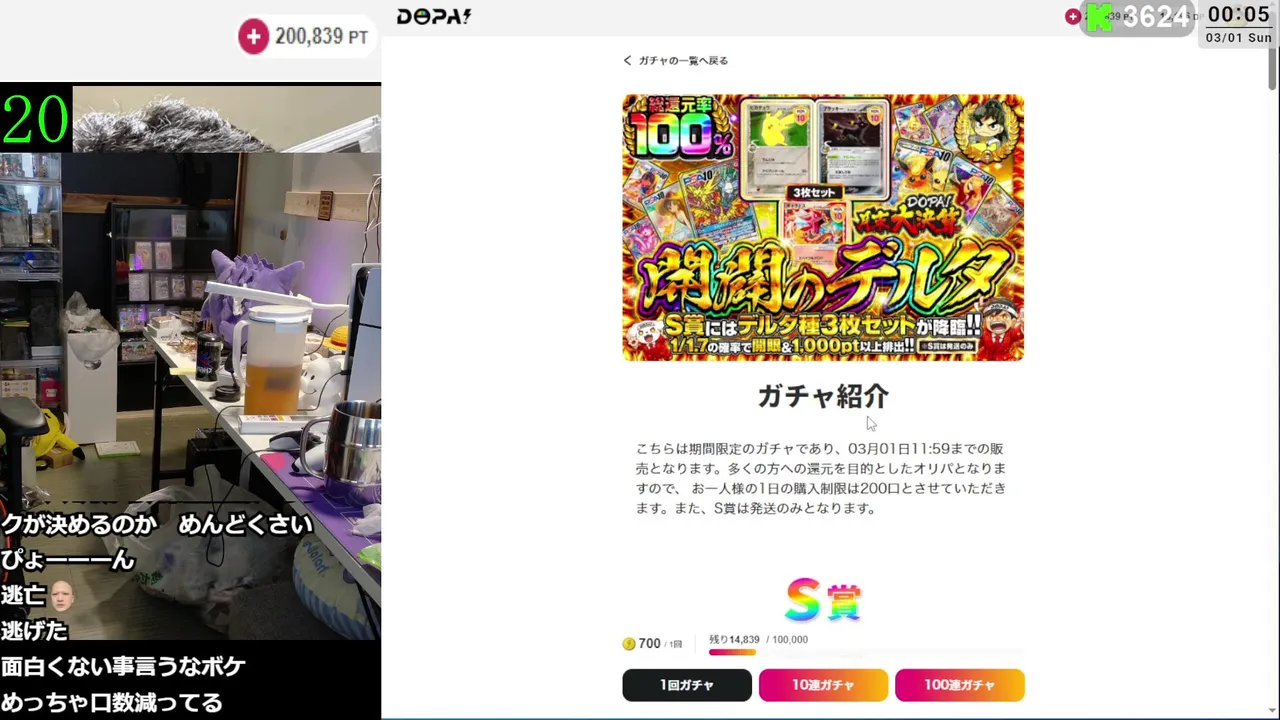Click the pink plus icon beside 200,839 PT
The image size is (1280, 720).
(253, 37)
